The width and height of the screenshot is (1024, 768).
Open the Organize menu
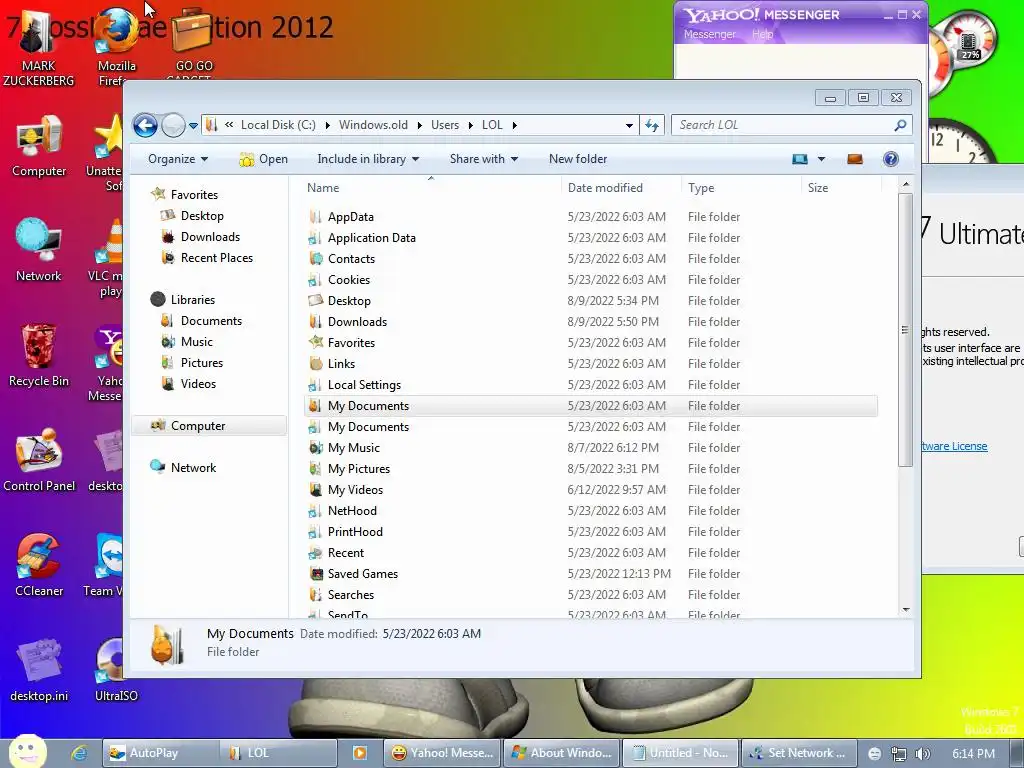[178, 159]
